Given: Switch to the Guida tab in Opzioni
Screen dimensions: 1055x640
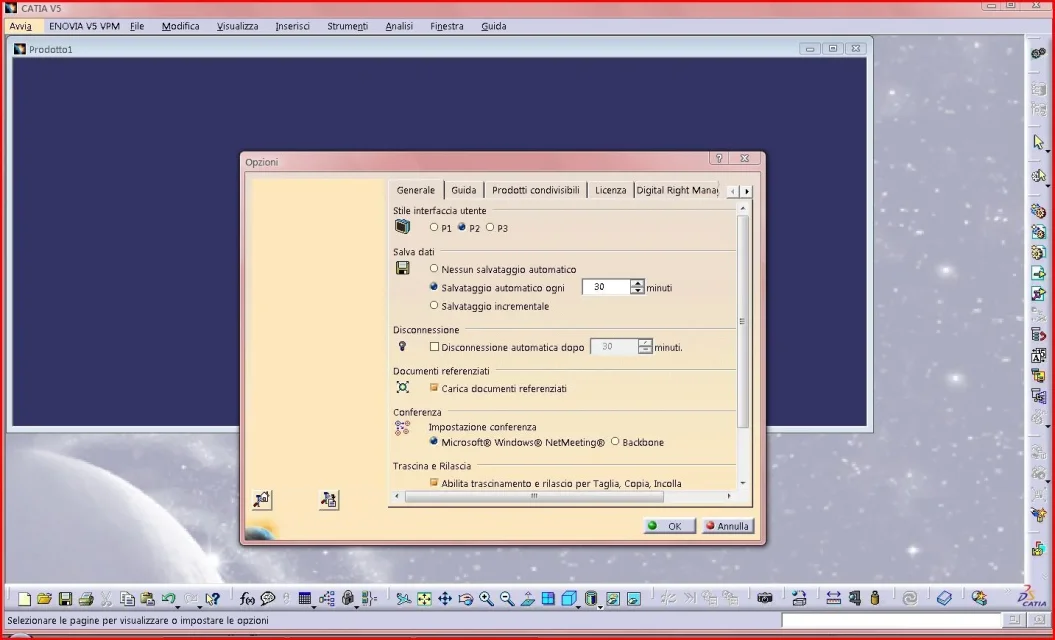Looking at the screenshot, I should [464, 190].
